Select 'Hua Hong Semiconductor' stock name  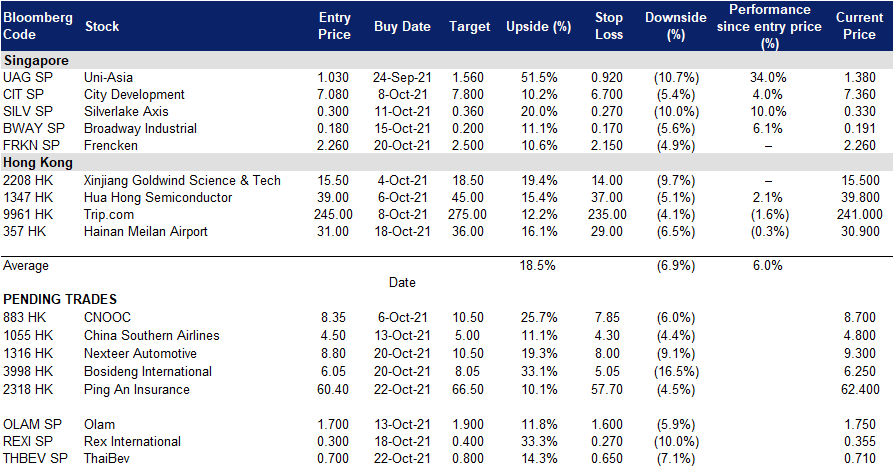(158, 198)
